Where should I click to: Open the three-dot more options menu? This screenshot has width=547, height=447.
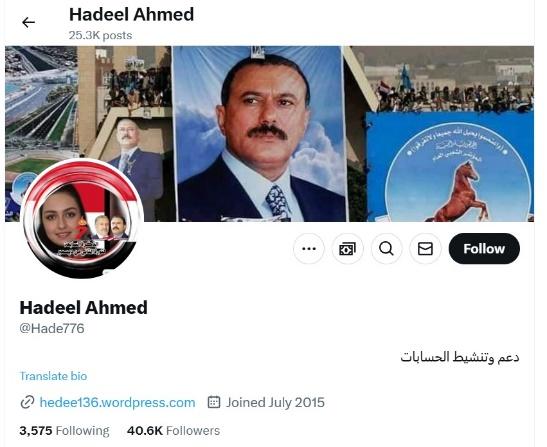point(309,249)
